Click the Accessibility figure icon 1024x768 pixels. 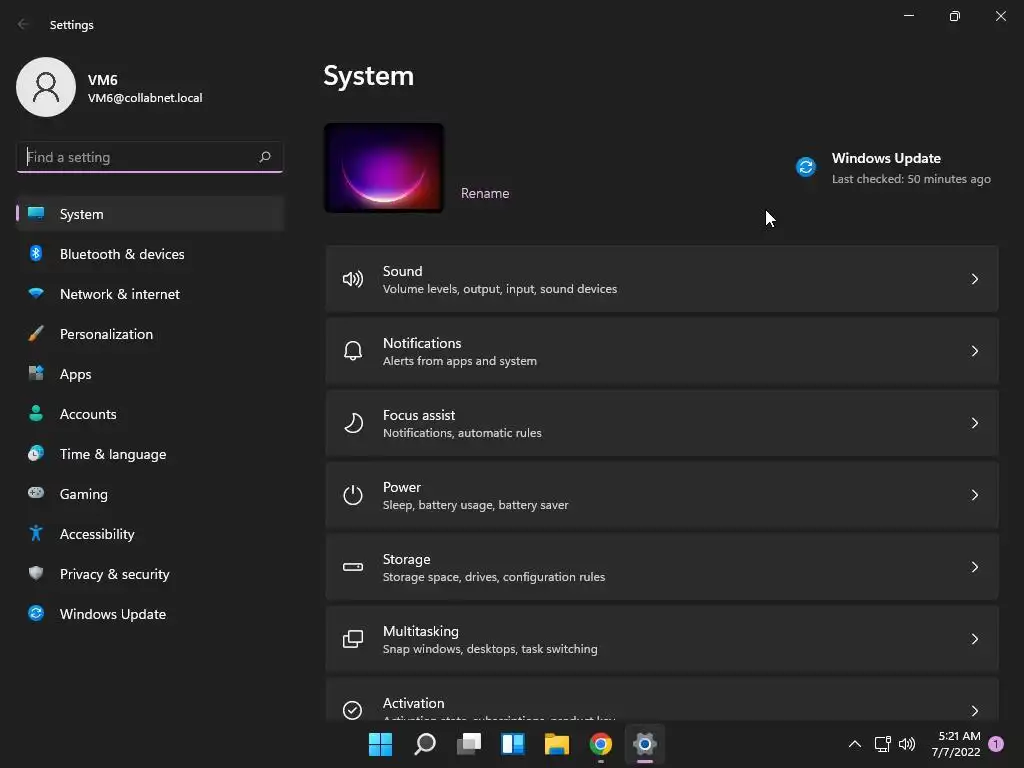36,534
